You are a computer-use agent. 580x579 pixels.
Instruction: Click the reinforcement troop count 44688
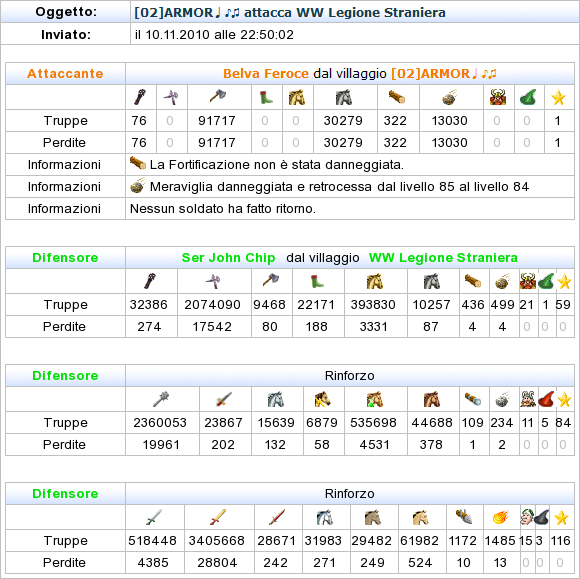pos(432,423)
